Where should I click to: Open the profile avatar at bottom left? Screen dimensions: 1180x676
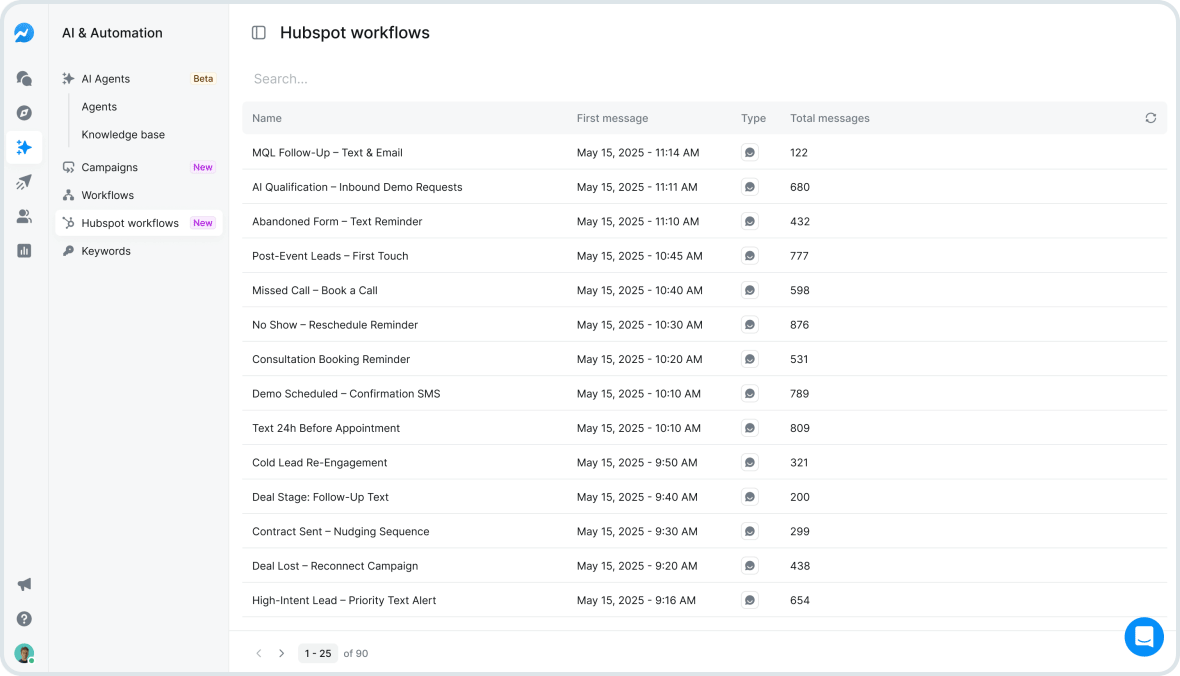pyautogui.click(x=24, y=653)
